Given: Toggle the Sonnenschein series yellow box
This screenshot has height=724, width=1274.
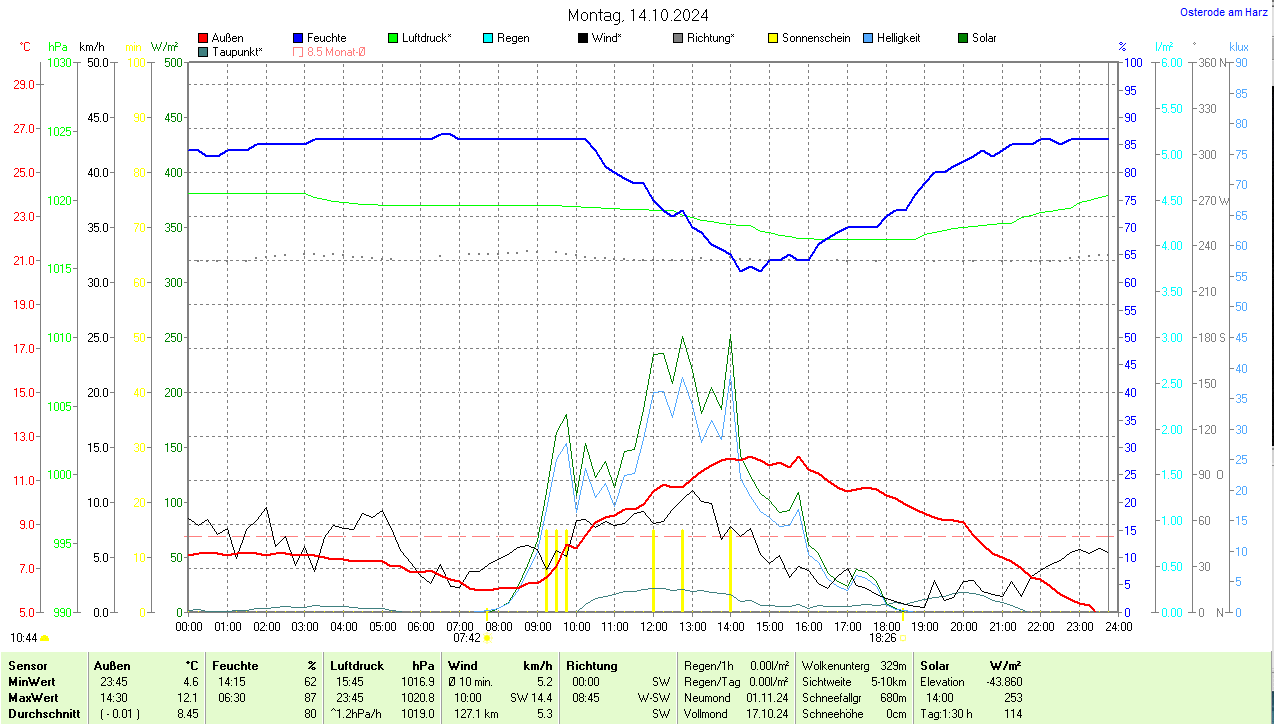Looking at the screenshot, I should pyautogui.click(x=773, y=38).
